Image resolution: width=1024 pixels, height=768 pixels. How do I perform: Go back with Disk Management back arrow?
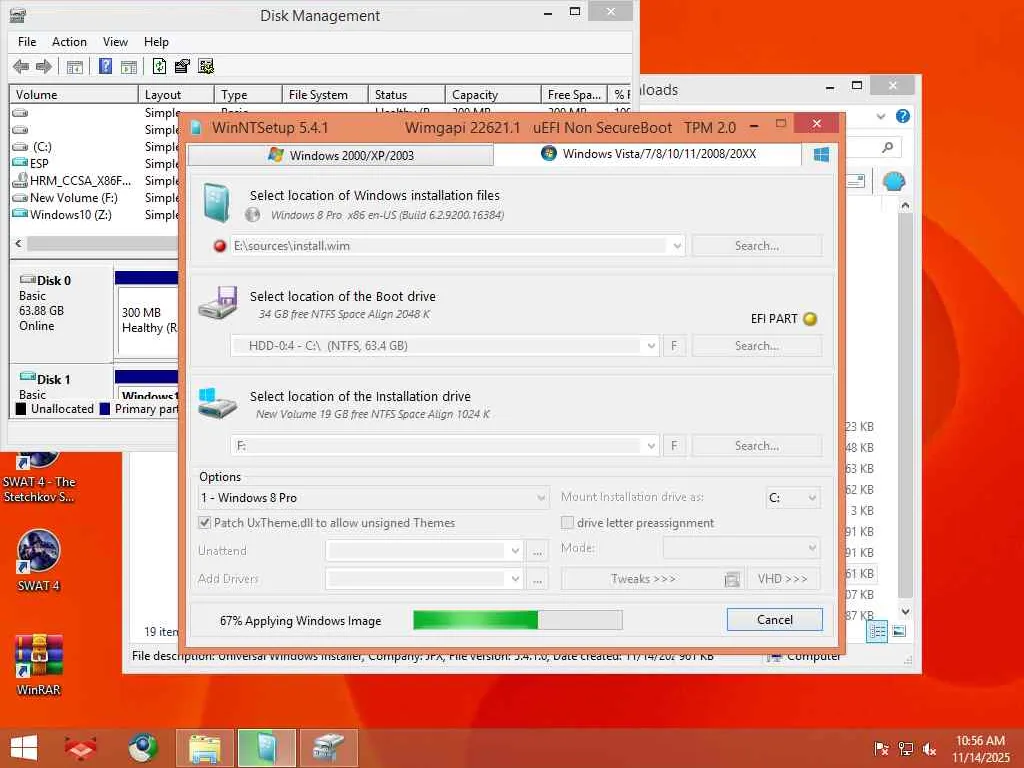21,66
